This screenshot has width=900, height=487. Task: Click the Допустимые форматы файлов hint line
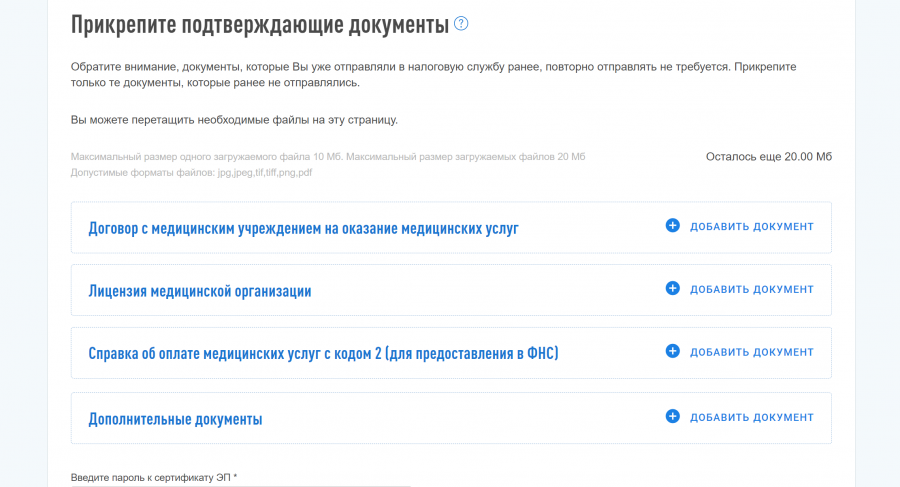point(191,173)
